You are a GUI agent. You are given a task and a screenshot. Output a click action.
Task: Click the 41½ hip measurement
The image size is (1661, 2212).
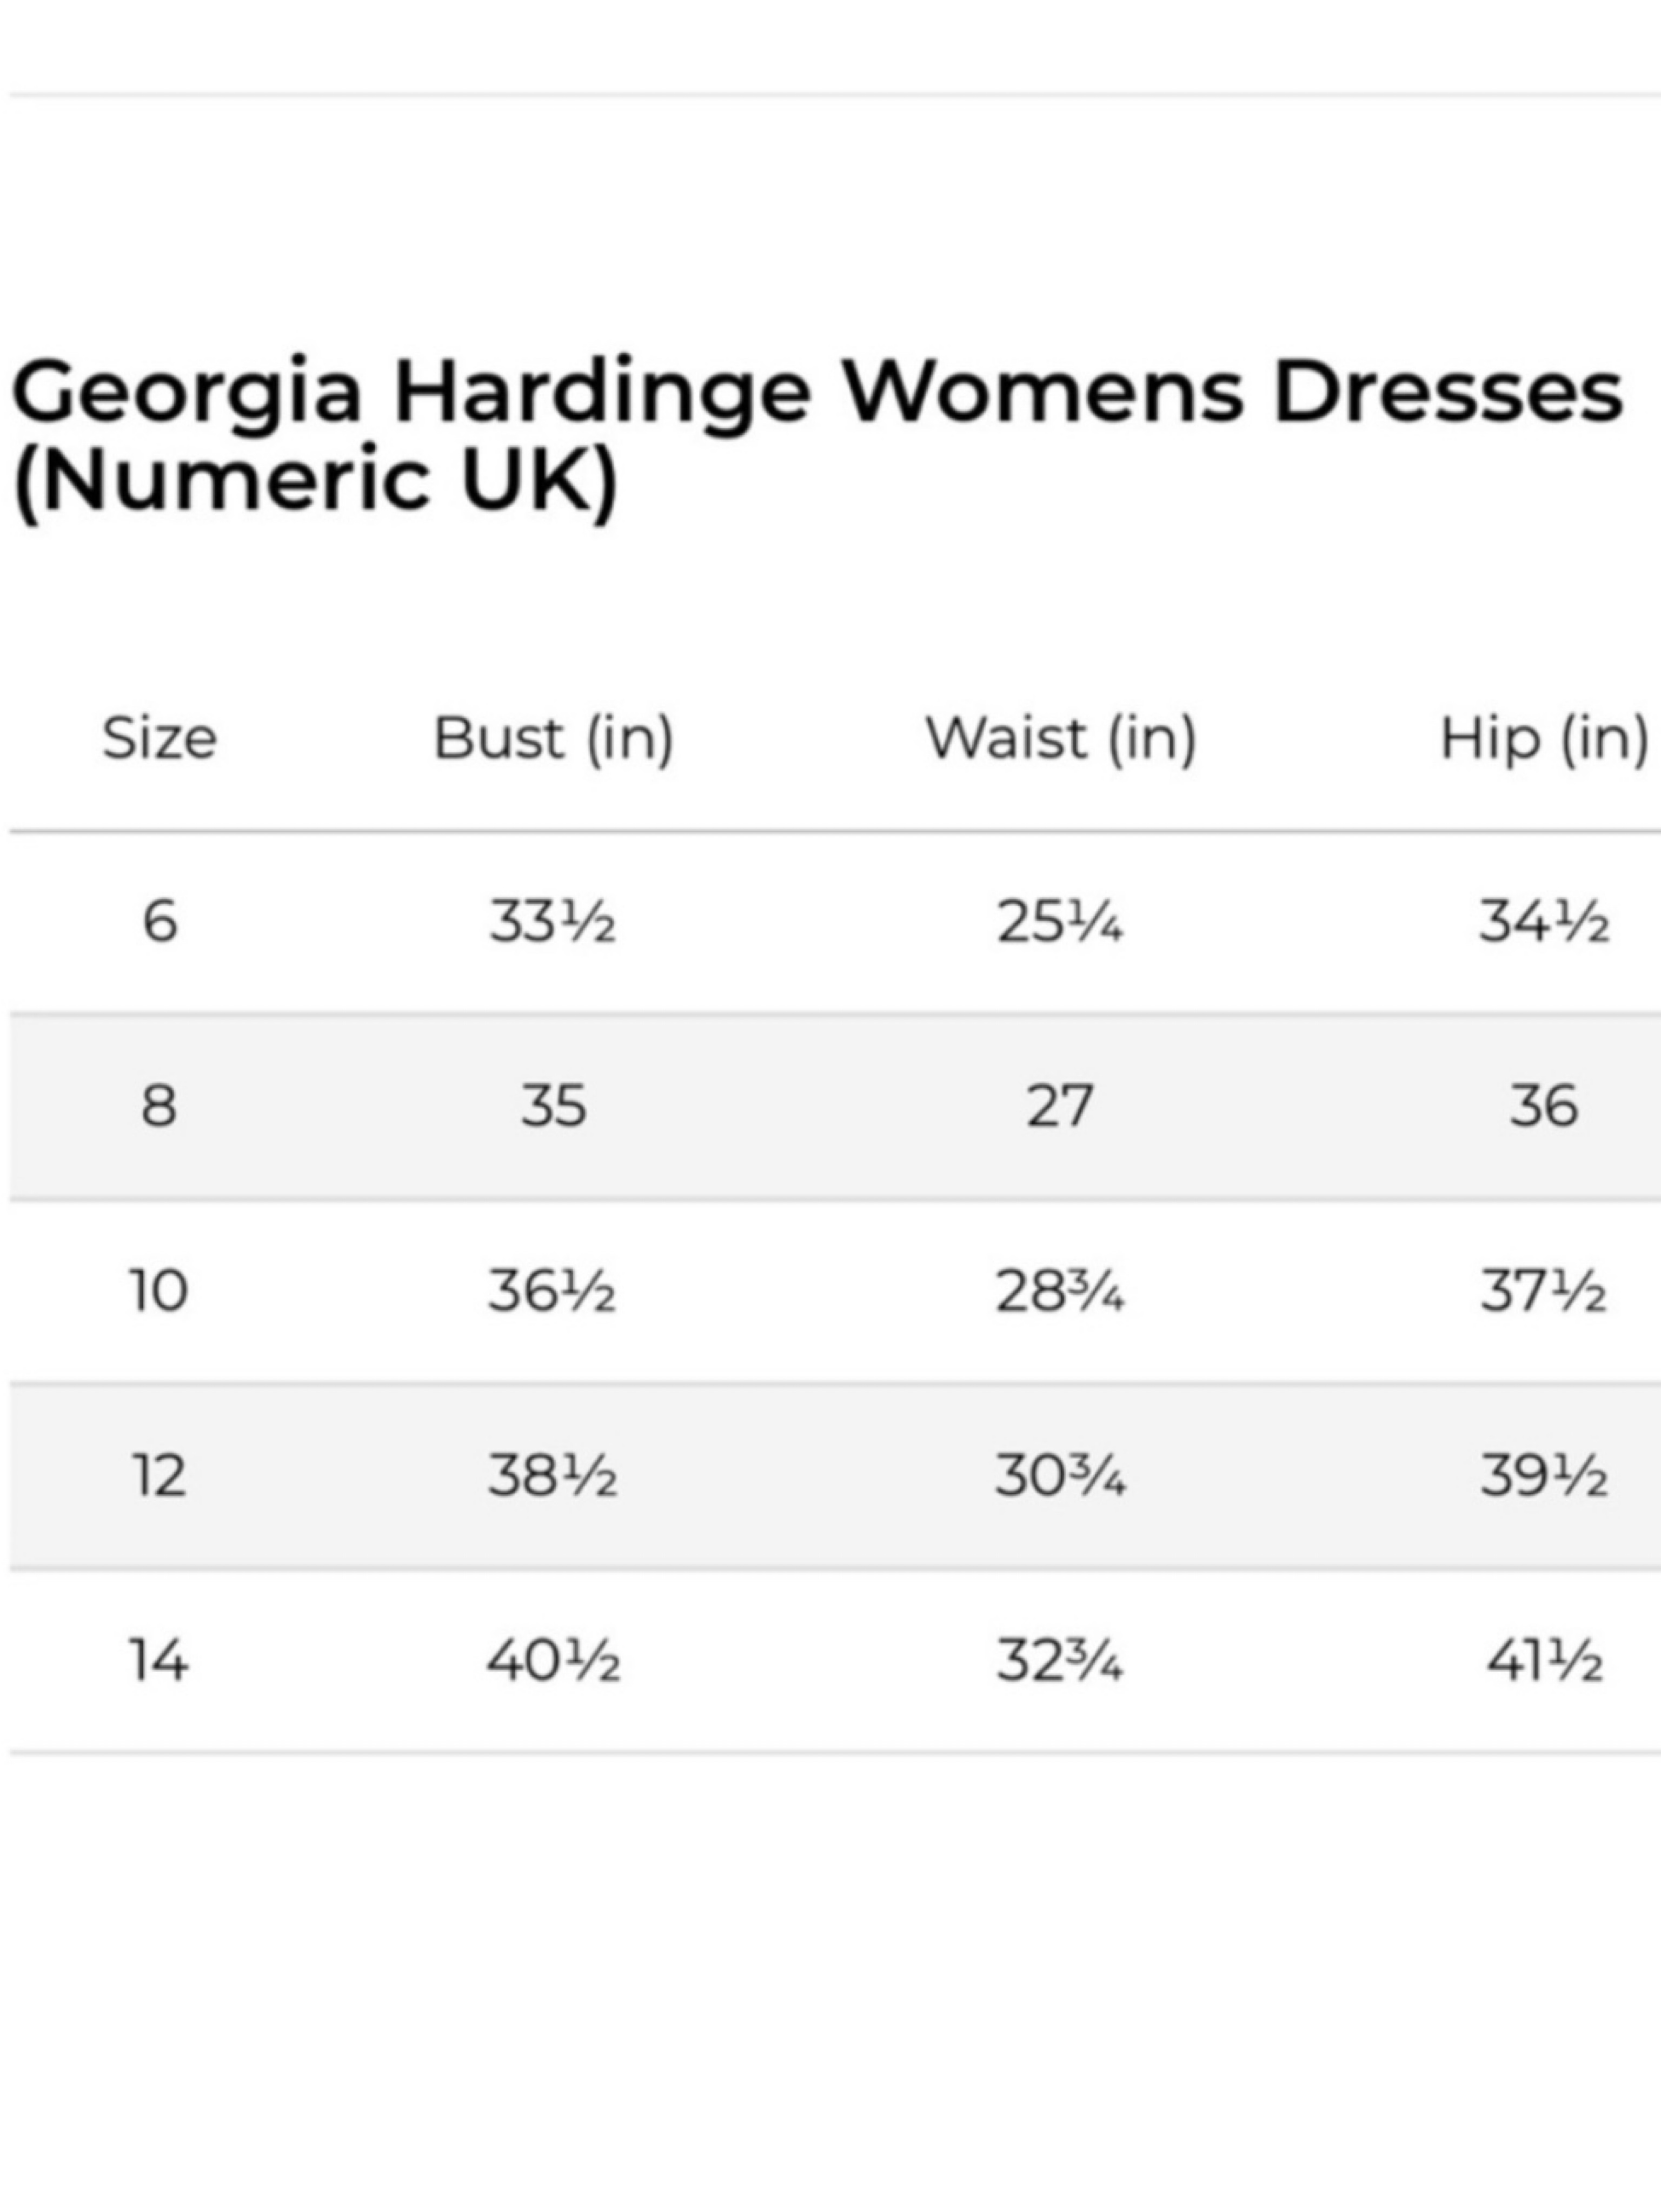point(1545,1660)
